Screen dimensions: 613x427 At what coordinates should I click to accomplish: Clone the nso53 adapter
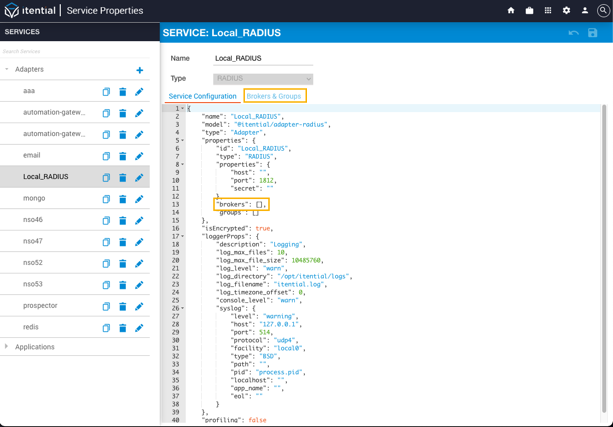[x=106, y=285]
